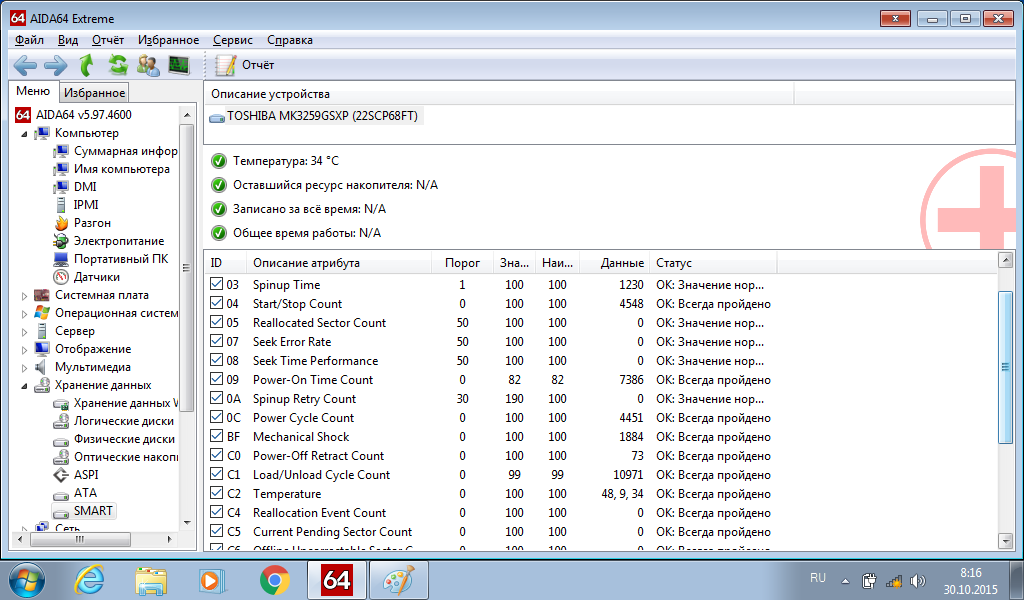Switch to the Избранное sidebar tab
The height and width of the screenshot is (600, 1024).
click(95, 93)
